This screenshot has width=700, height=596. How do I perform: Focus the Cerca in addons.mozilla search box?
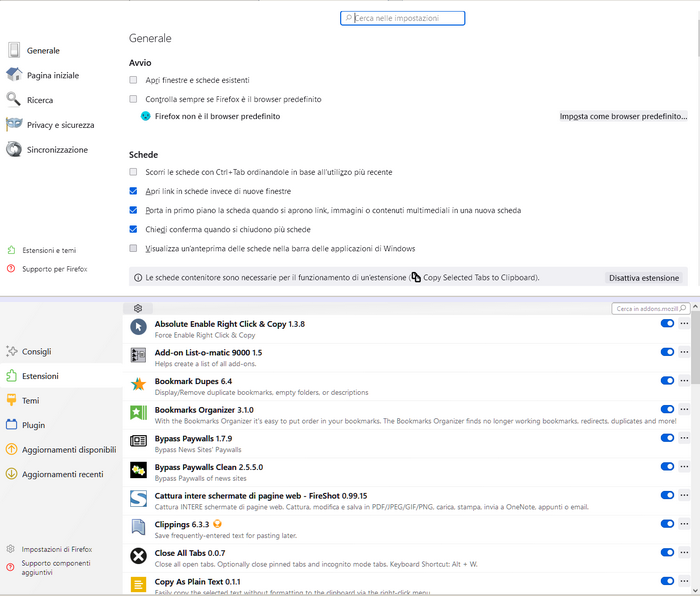(650, 308)
